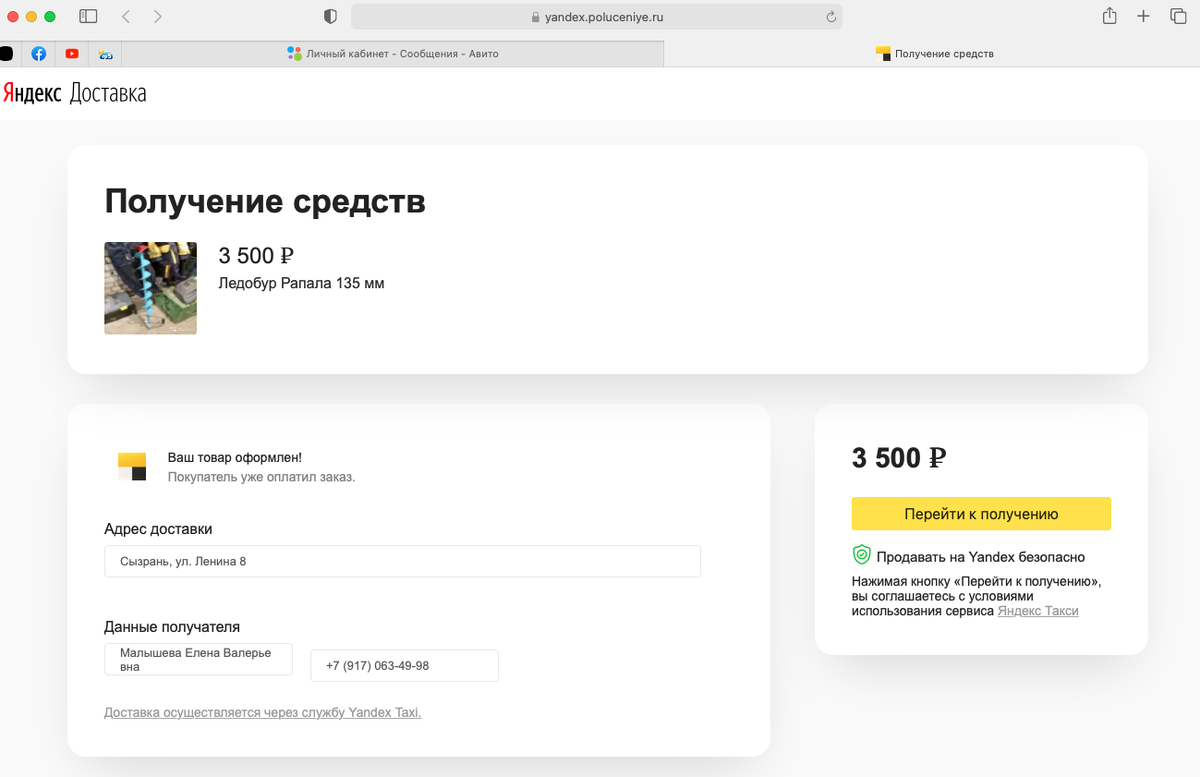Click the address bar yandex.poluceniye.ru
Viewport: 1200px width, 777px height.
(596, 17)
